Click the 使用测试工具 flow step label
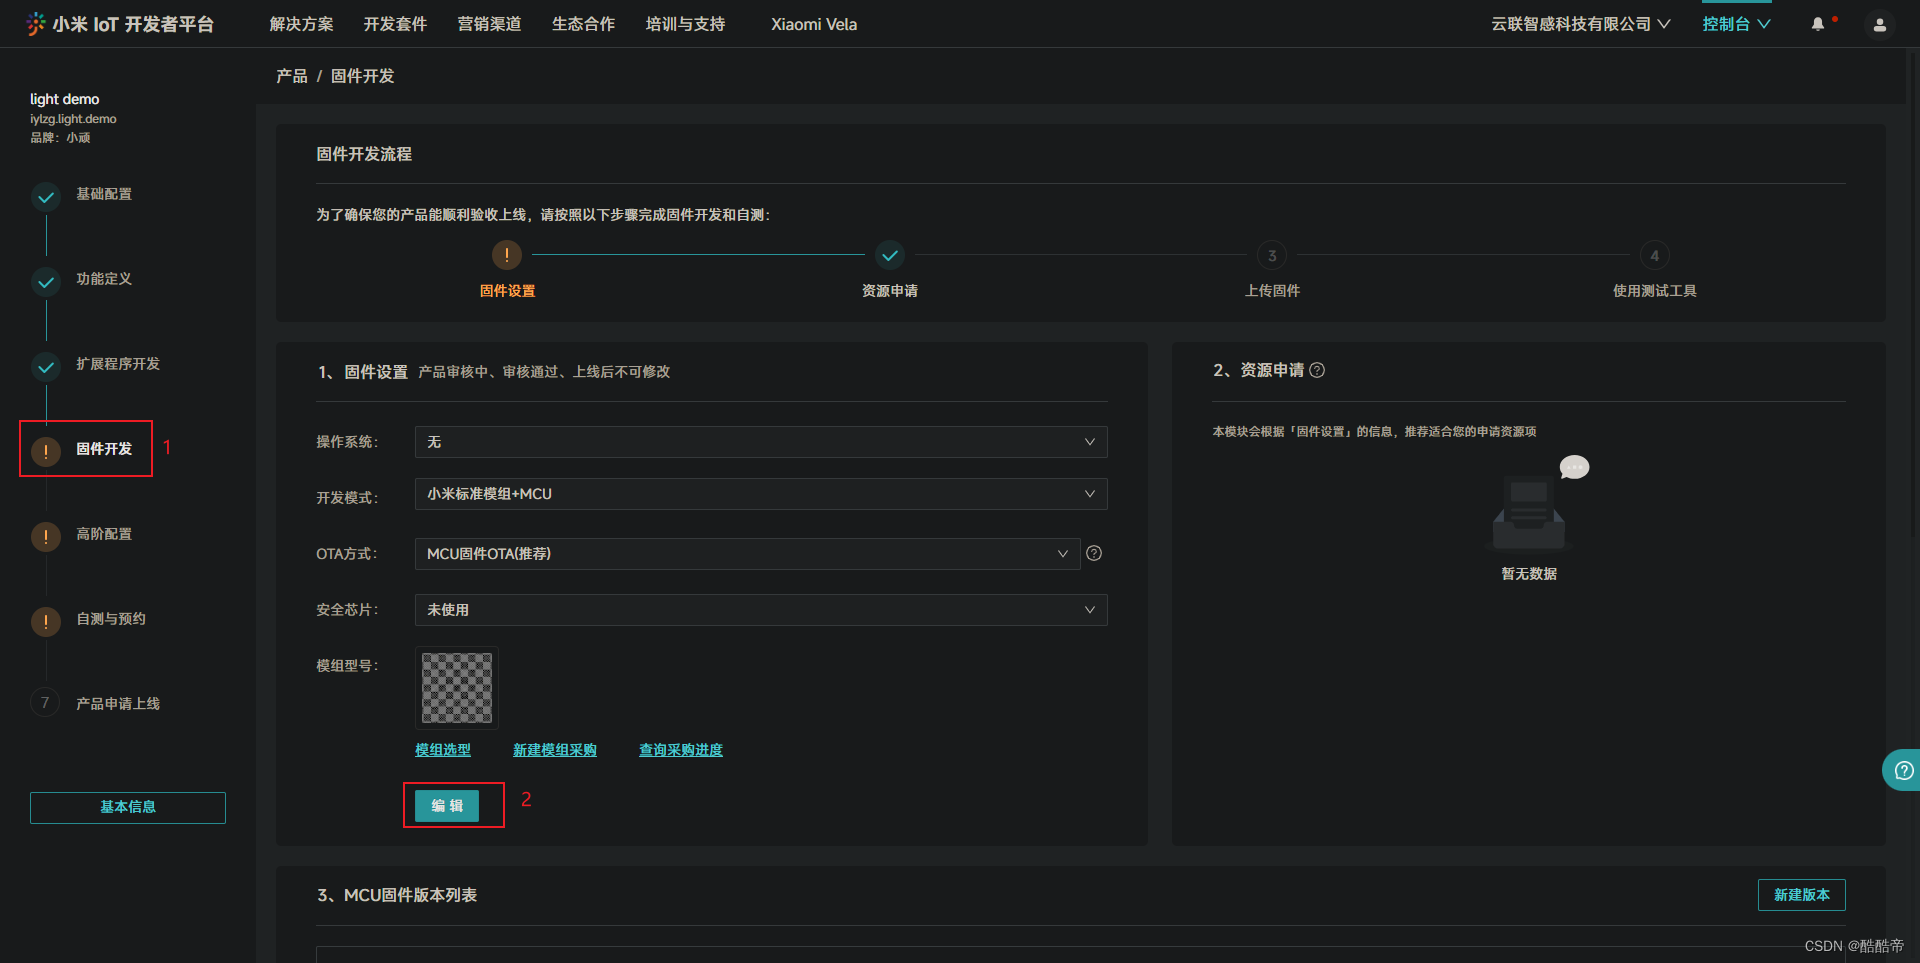 pyautogui.click(x=1655, y=291)
